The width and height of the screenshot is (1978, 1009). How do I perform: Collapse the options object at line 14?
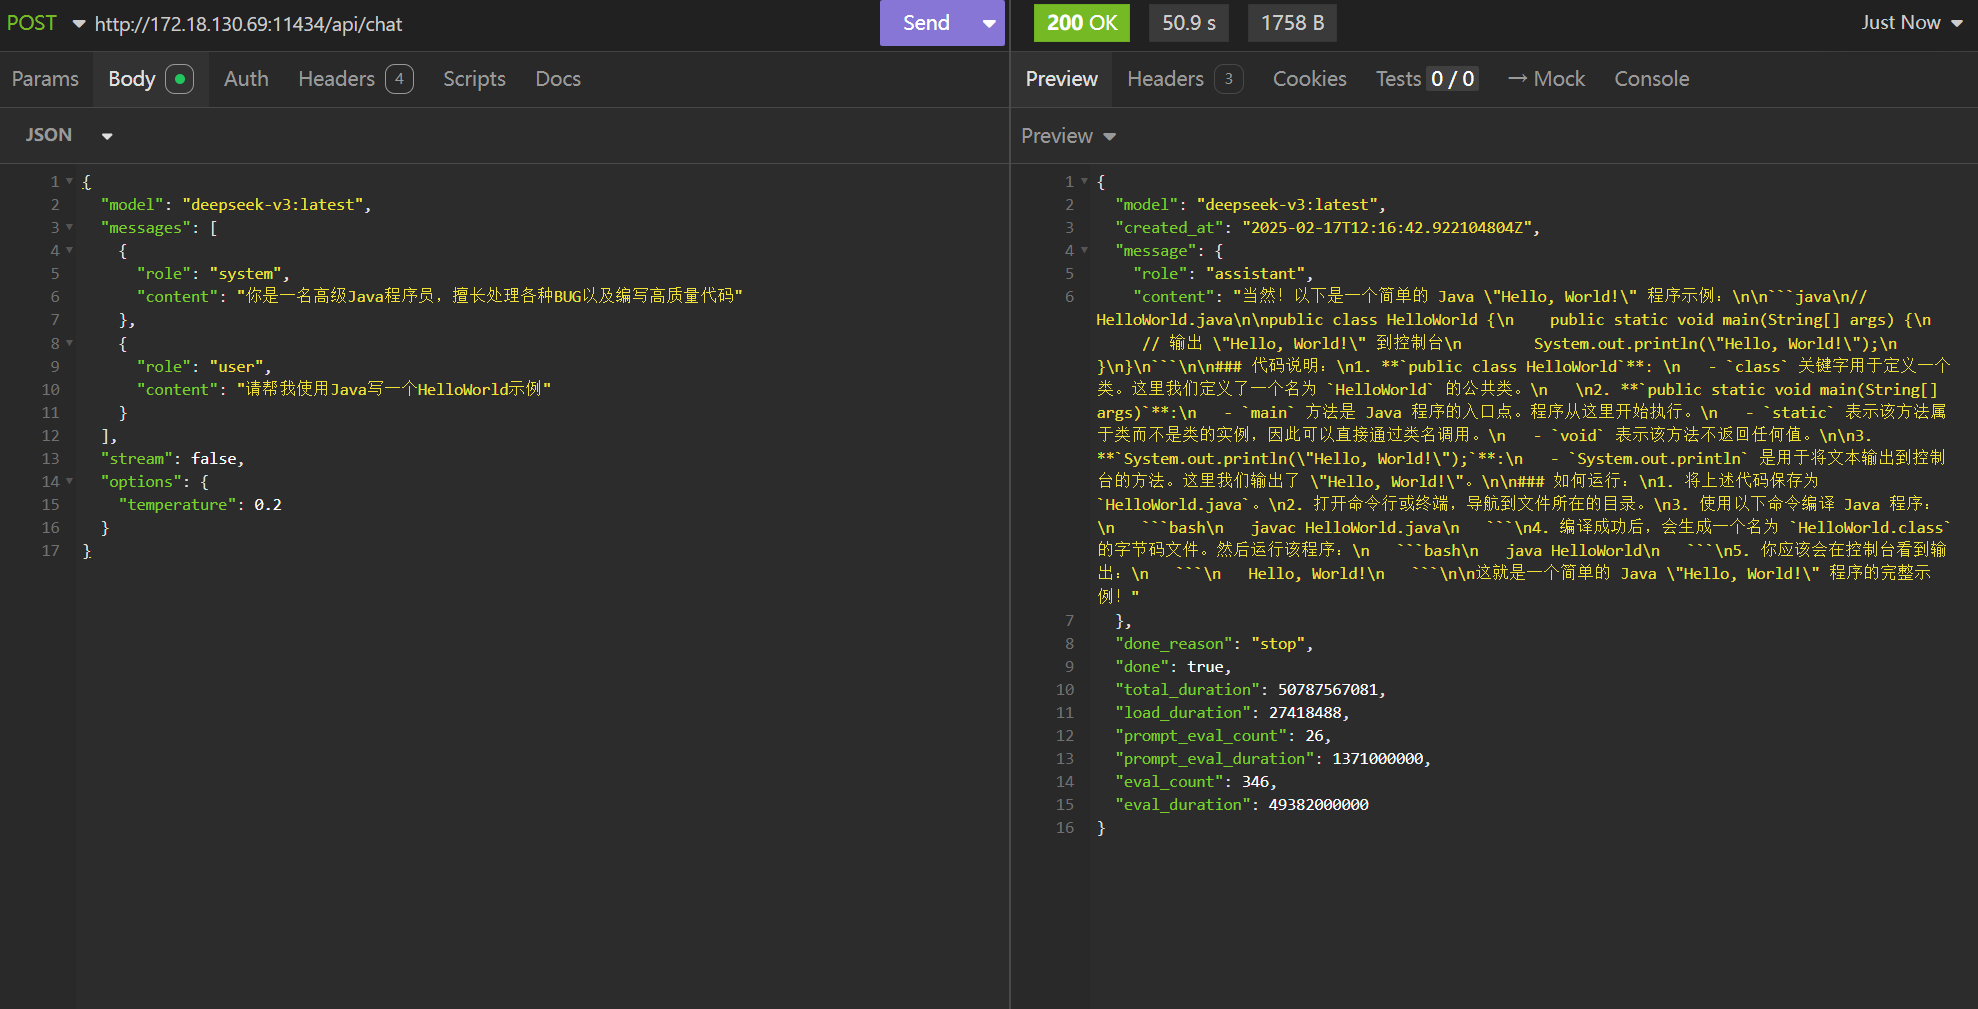click(69, 482)
